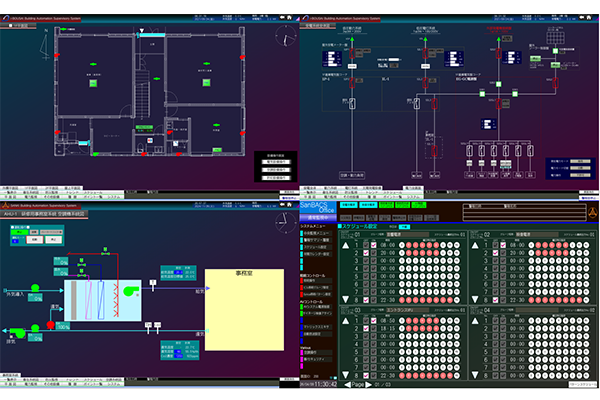Toggle the row 8 checkbox in schedule 02
Screen dimensions: 600x400
tap(494, 299)
